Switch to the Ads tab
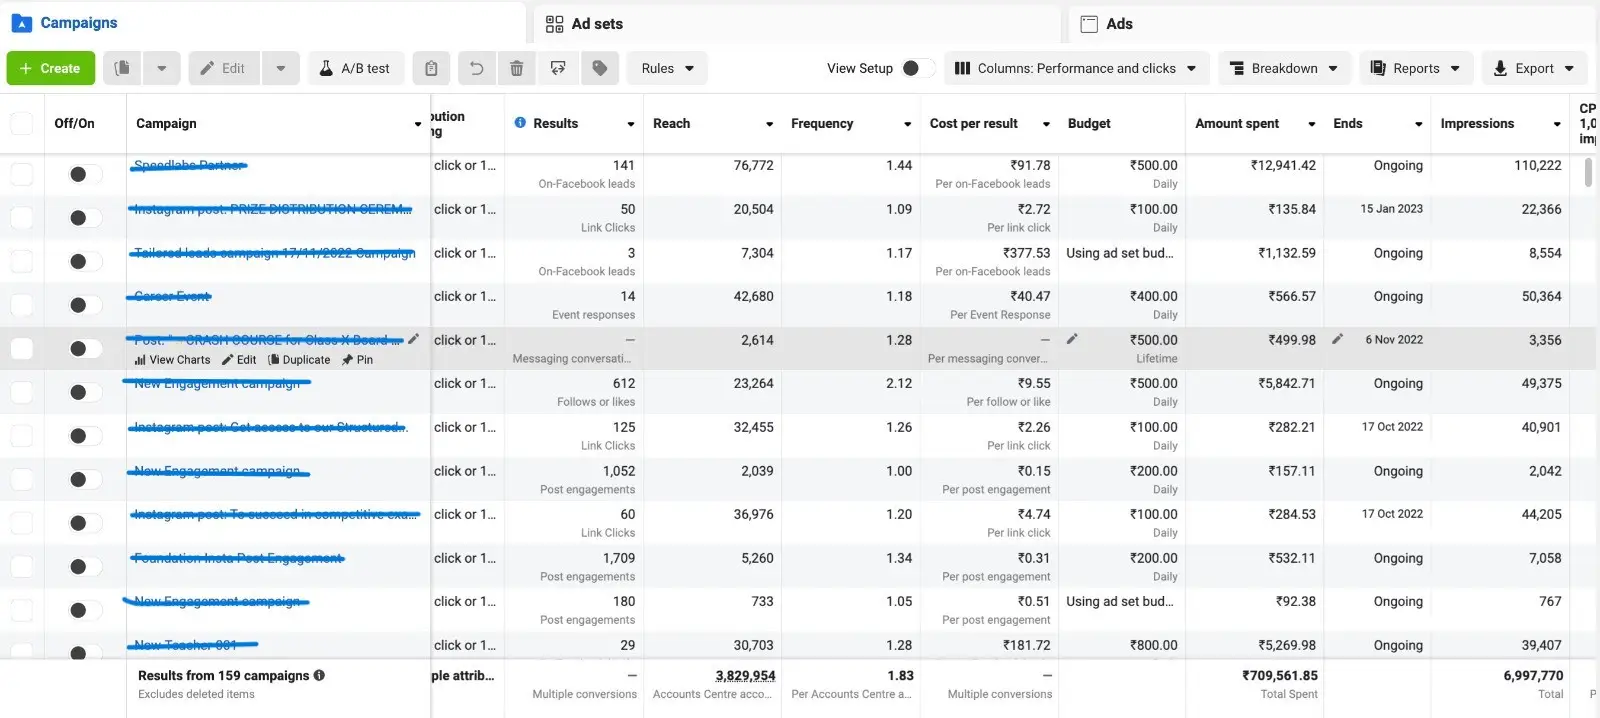This screenshot has width=1600, height=718. 1118,24
